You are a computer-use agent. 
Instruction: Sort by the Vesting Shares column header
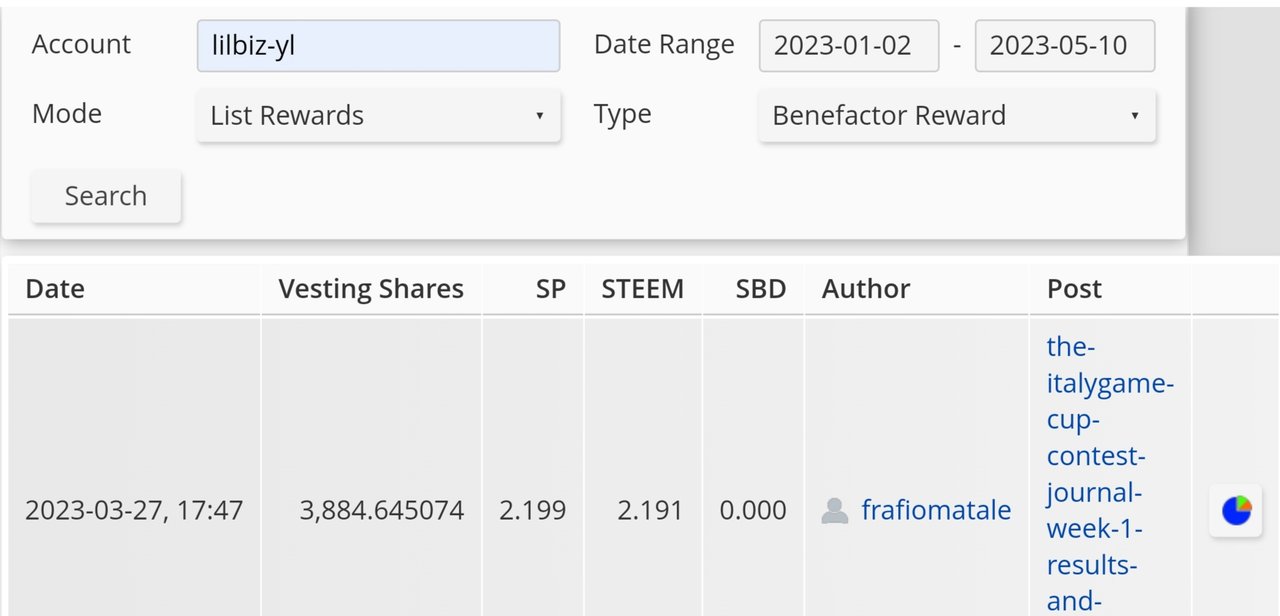click(371, 289)
